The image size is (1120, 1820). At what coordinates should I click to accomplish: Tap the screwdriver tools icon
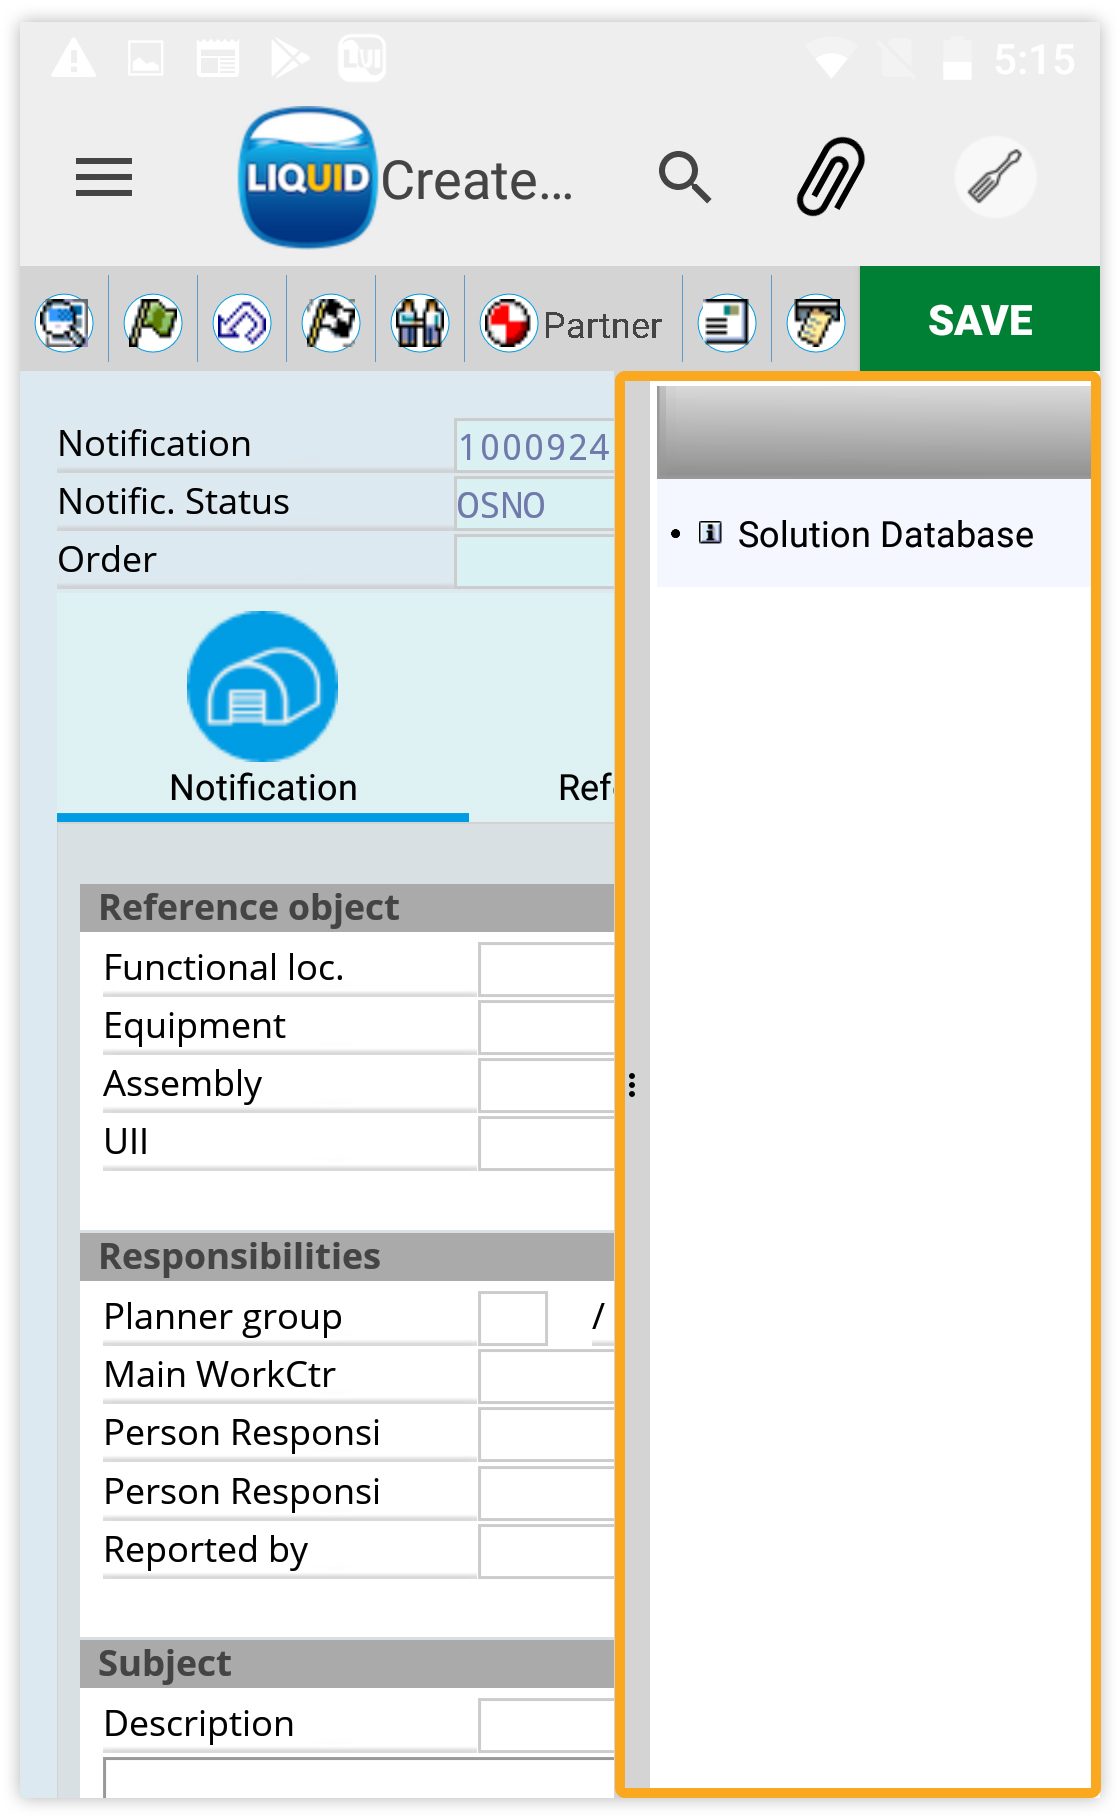tap(994, 178)
